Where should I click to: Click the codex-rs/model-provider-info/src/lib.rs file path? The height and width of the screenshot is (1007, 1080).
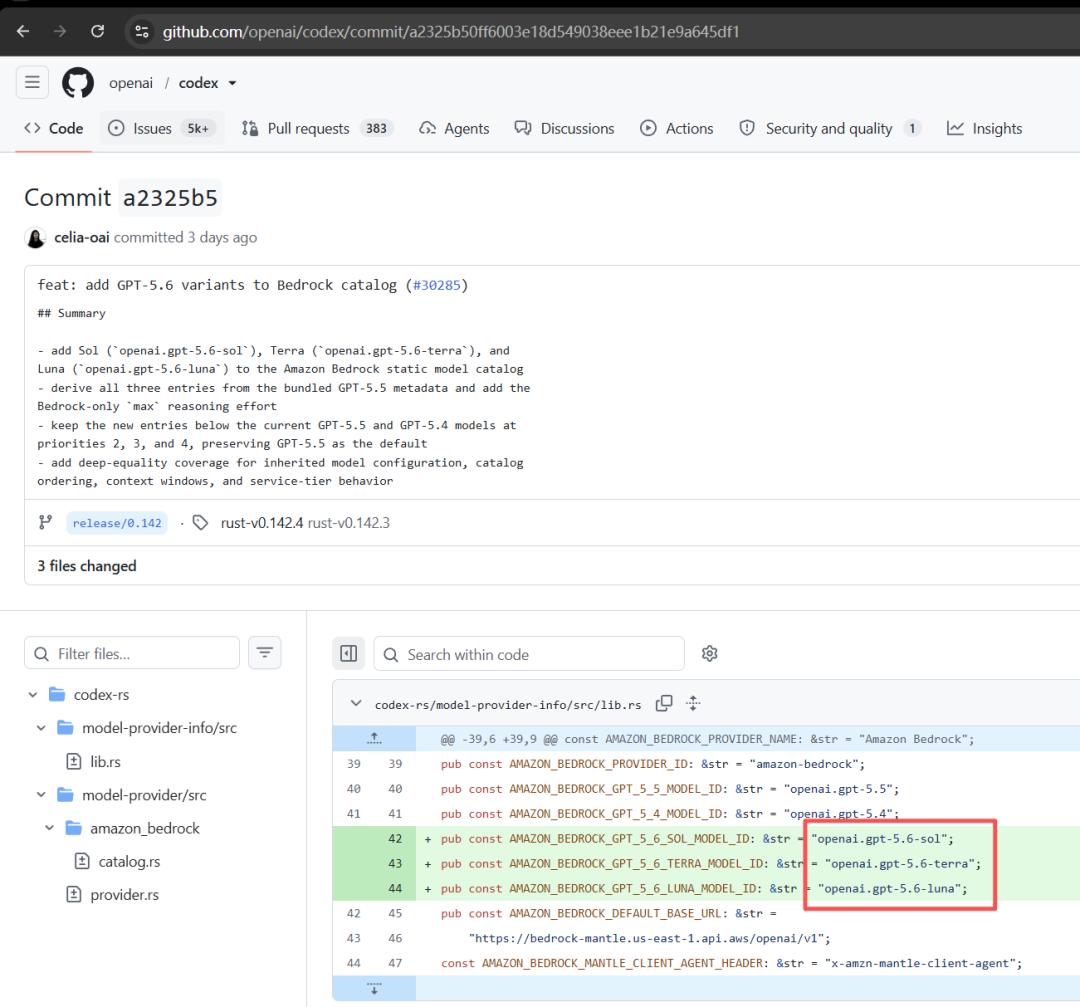click(x=508, y=705)
